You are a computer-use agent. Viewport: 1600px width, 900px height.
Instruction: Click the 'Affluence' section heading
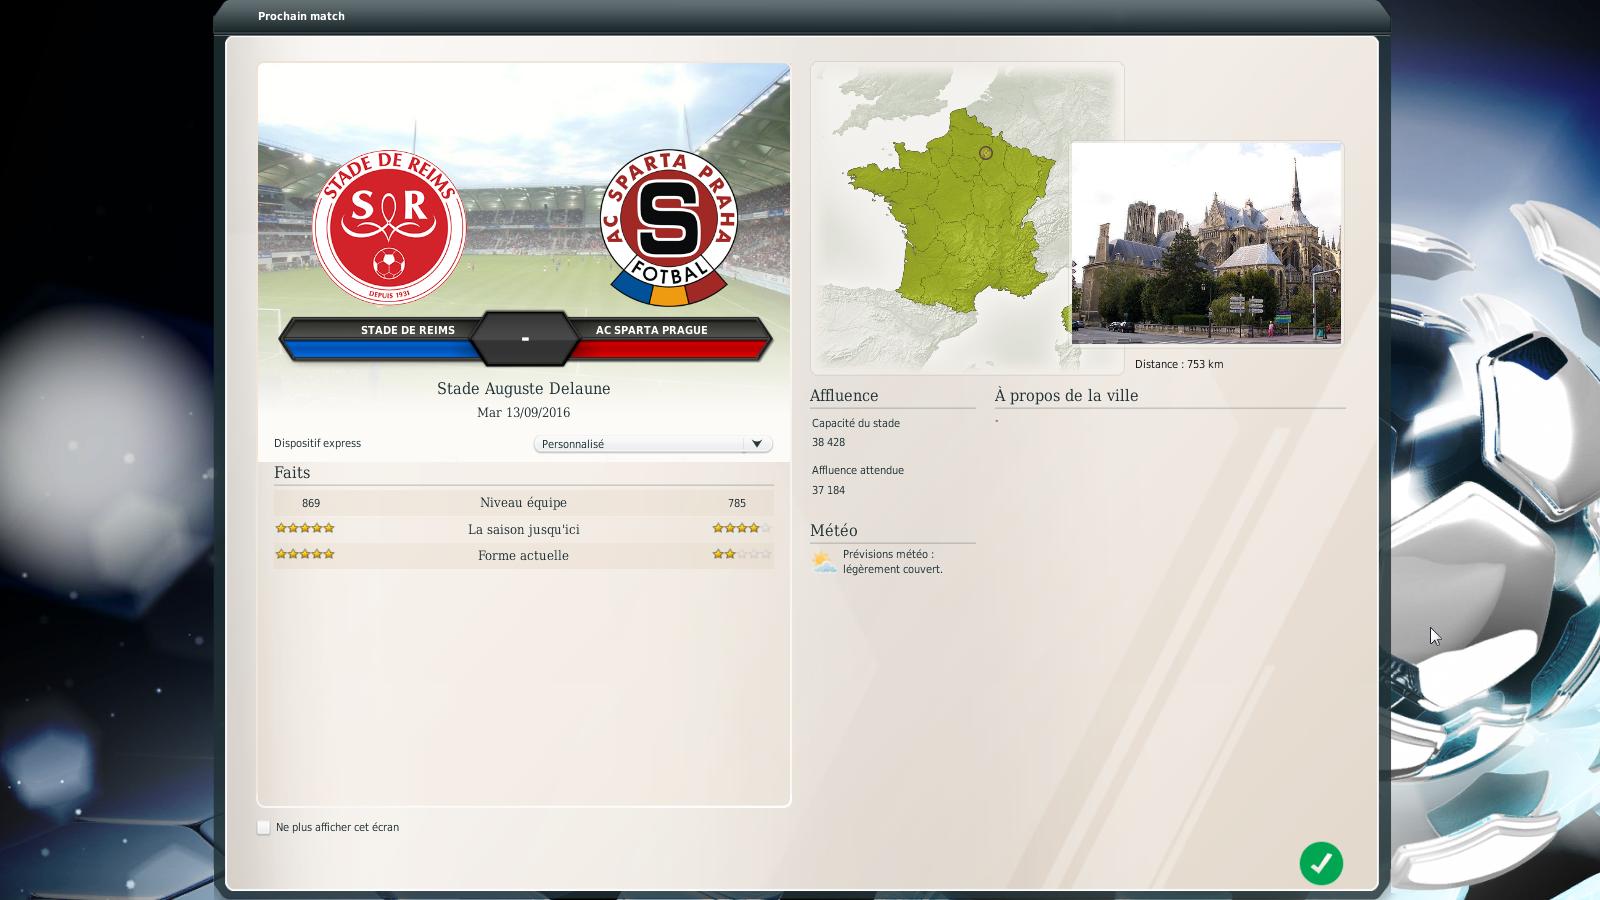[x=844, y=395]
